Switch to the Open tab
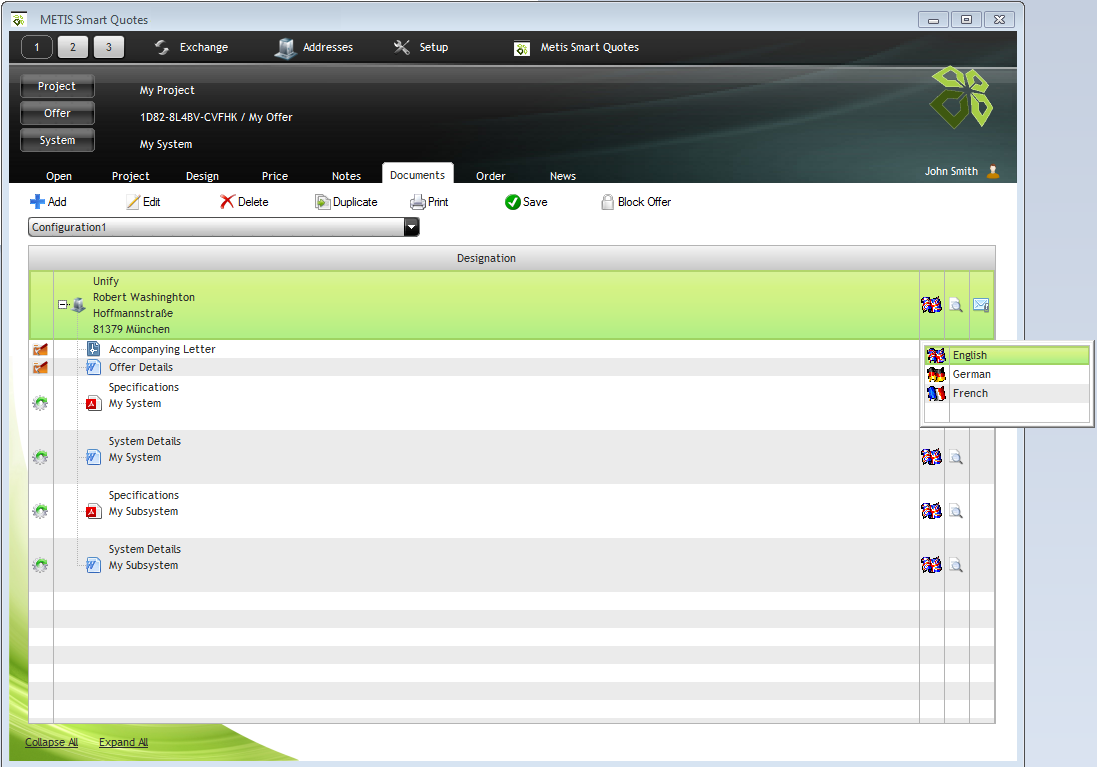This screenshot has height=767, width=1097. coord(59,176)
